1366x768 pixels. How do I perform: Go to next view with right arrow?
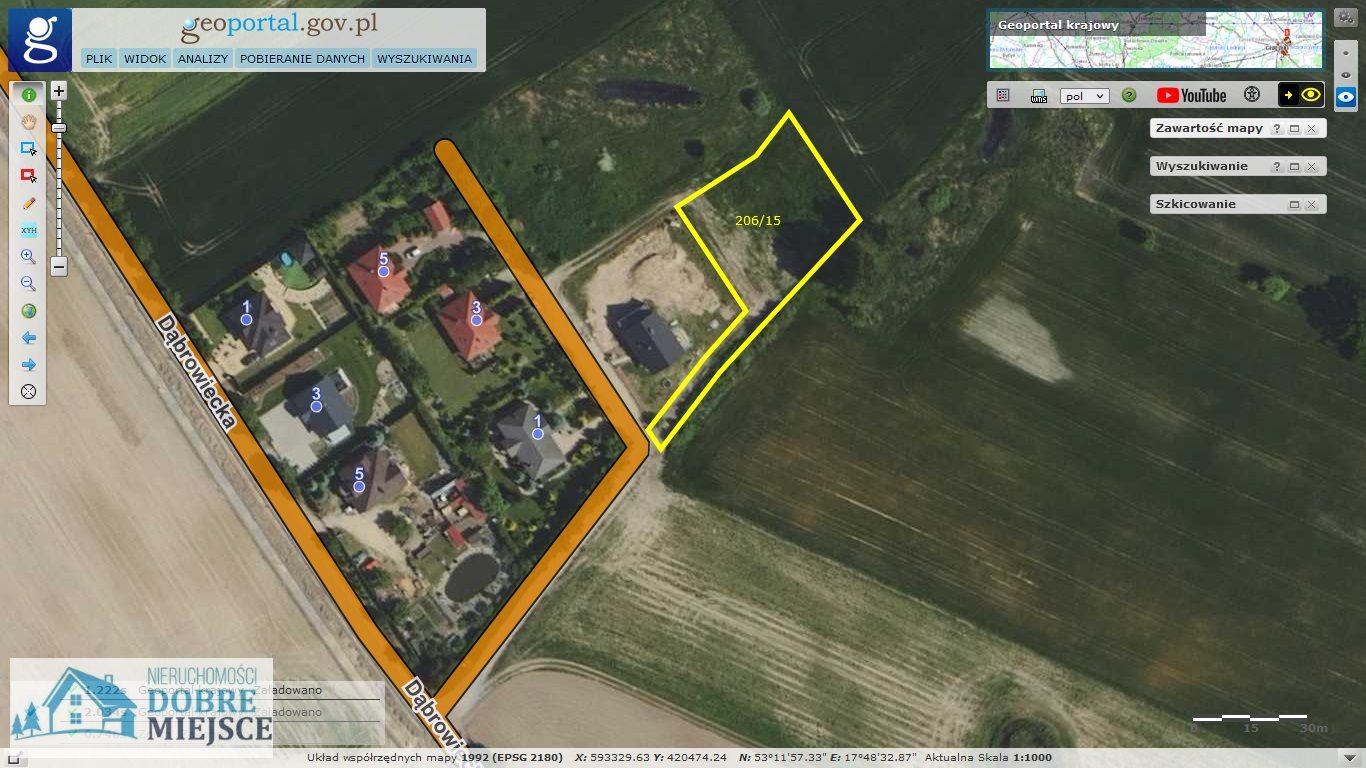(x=28, y=365)
